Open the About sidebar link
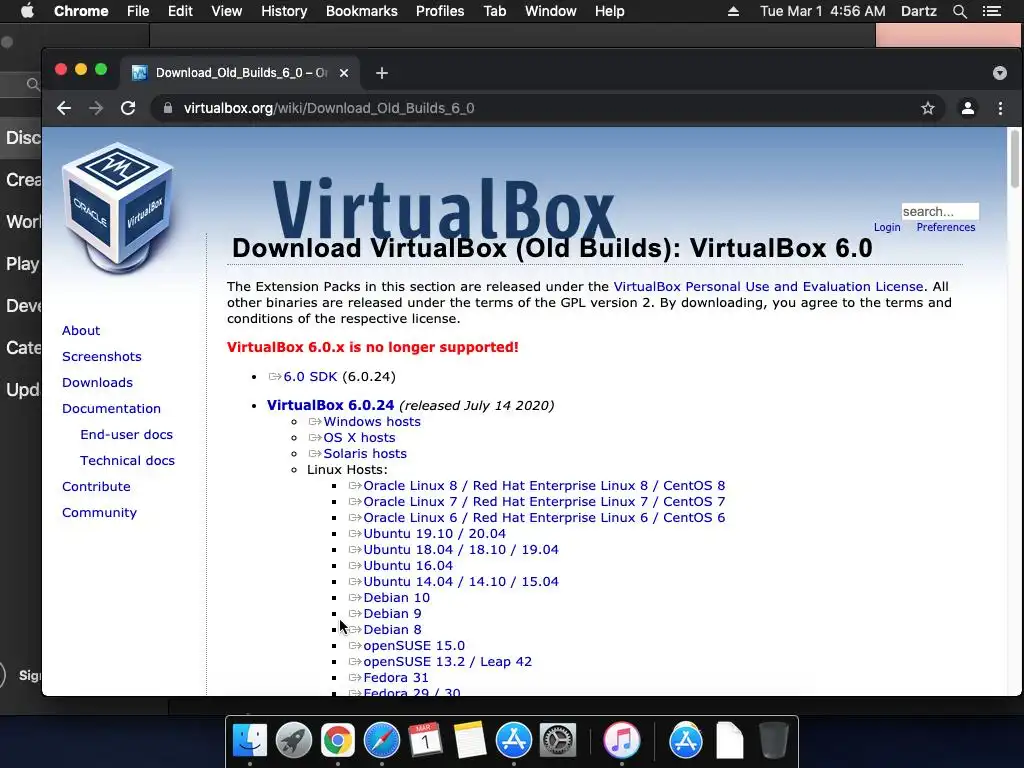The image size is (1024, 768). 81,330
